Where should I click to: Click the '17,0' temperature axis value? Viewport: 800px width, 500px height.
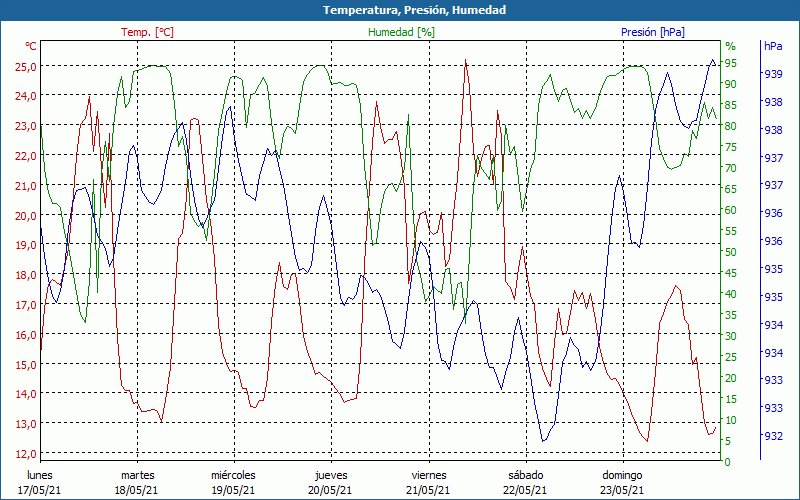[x=26, y=305]
